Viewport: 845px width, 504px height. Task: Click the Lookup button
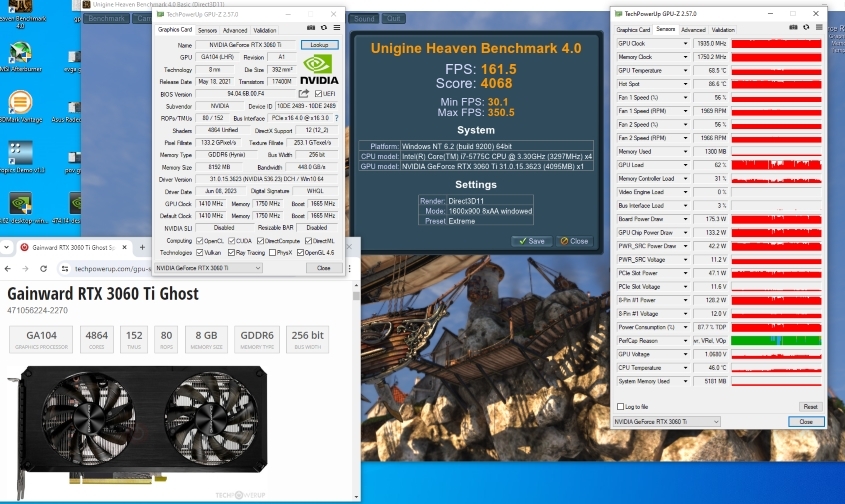pyautogui.click(x=320, y=45)
